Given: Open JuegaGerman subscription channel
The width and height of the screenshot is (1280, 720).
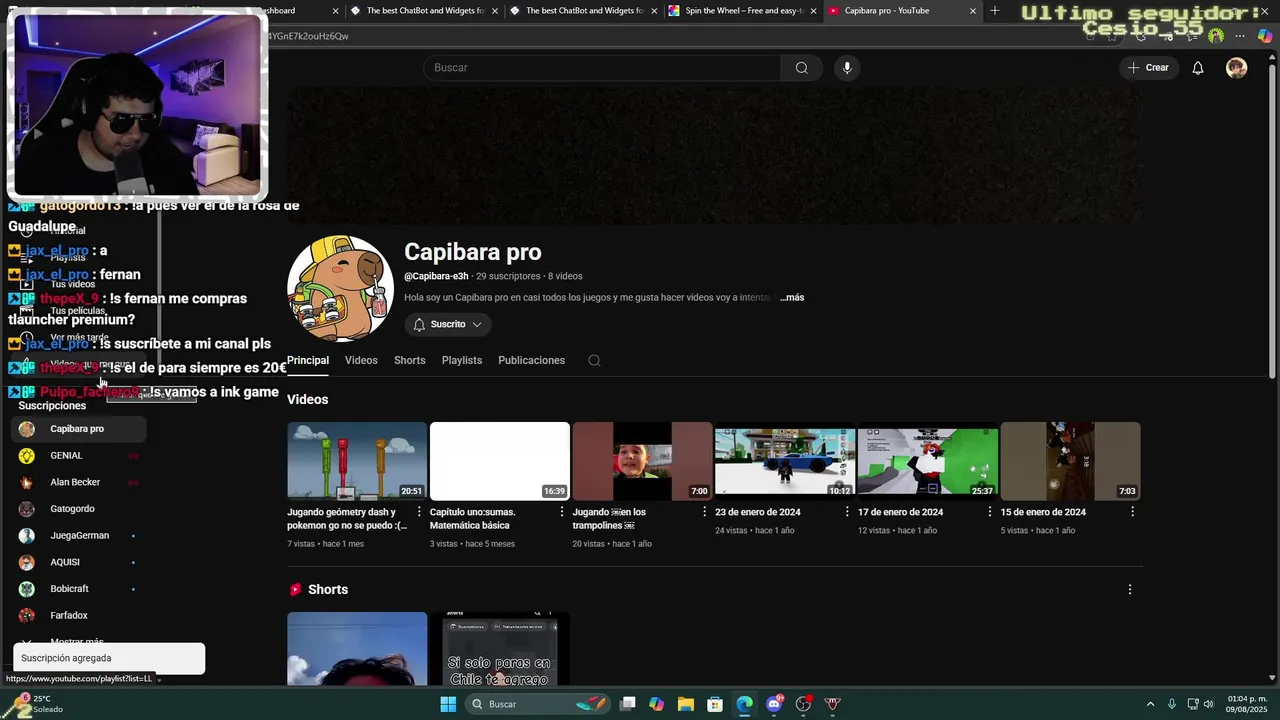Looking at the screenshot, I should coord(80,536).
